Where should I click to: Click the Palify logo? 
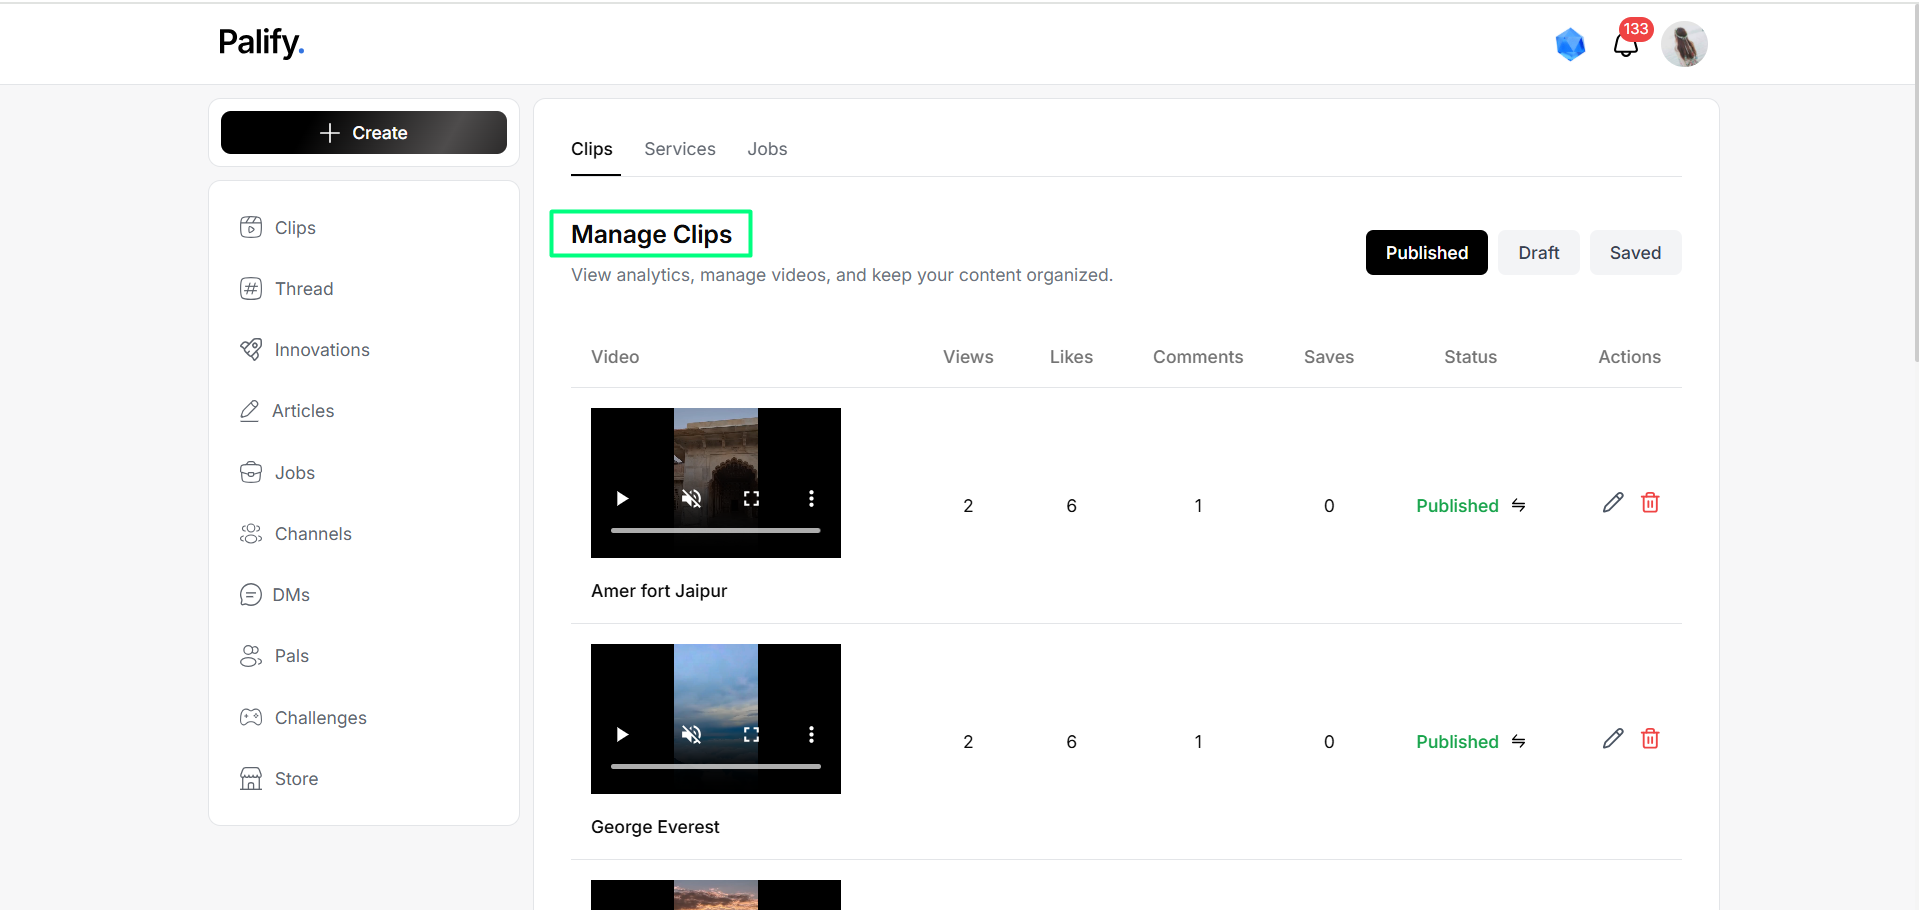(x=261, y=42)
